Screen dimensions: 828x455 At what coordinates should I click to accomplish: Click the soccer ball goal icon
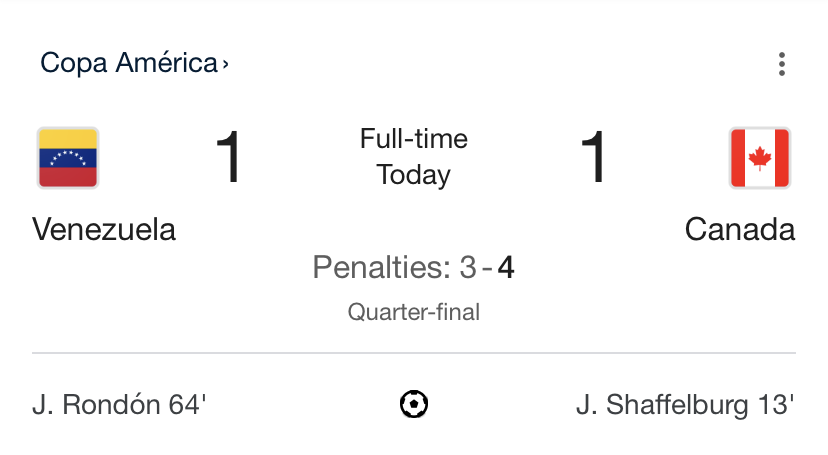(414, 405)
